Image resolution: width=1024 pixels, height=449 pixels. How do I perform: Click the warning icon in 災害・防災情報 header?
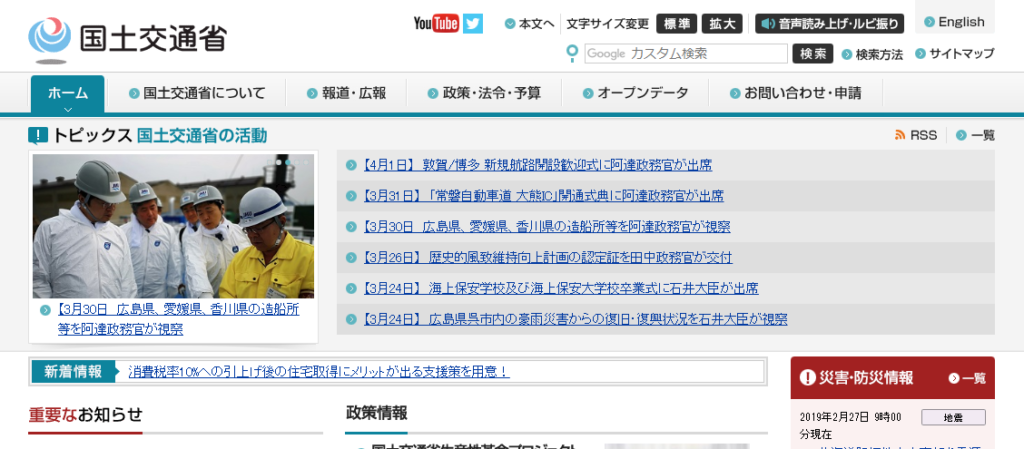coord(808,377)
